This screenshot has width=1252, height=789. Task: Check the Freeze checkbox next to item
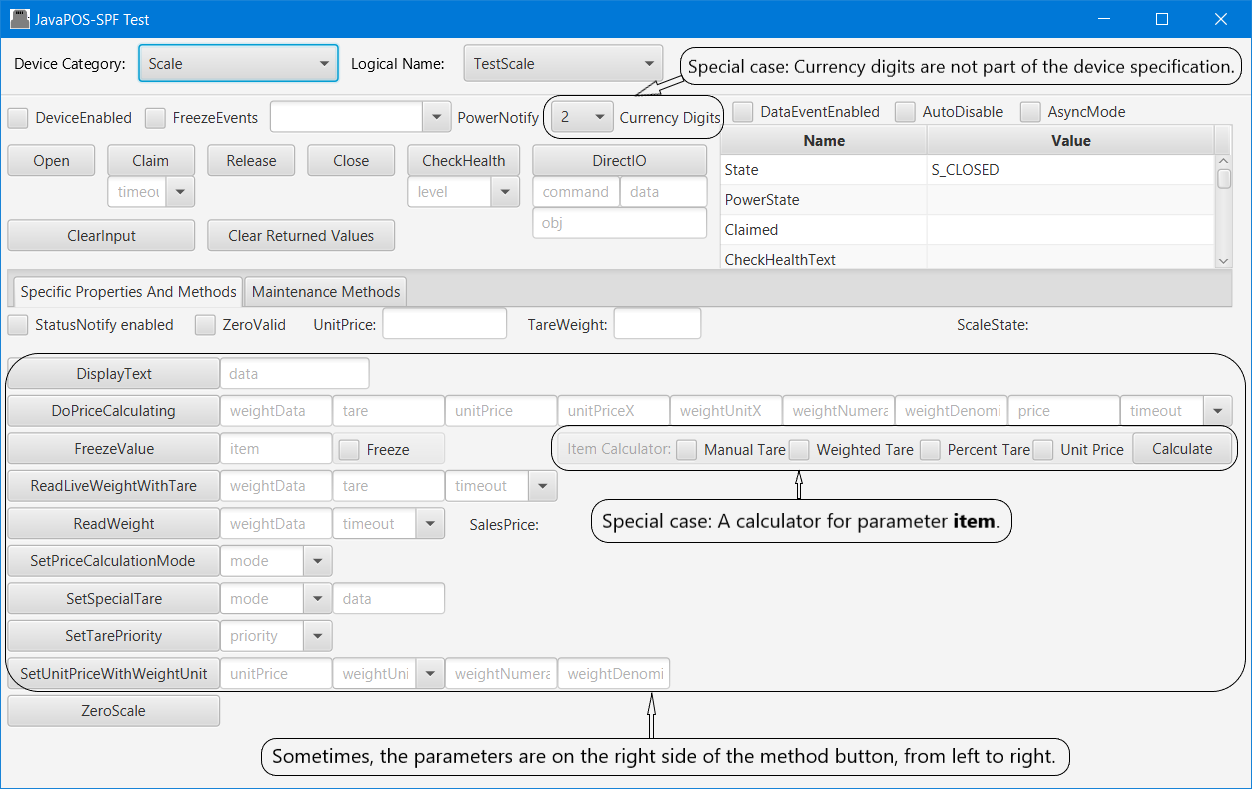point(349,450)
